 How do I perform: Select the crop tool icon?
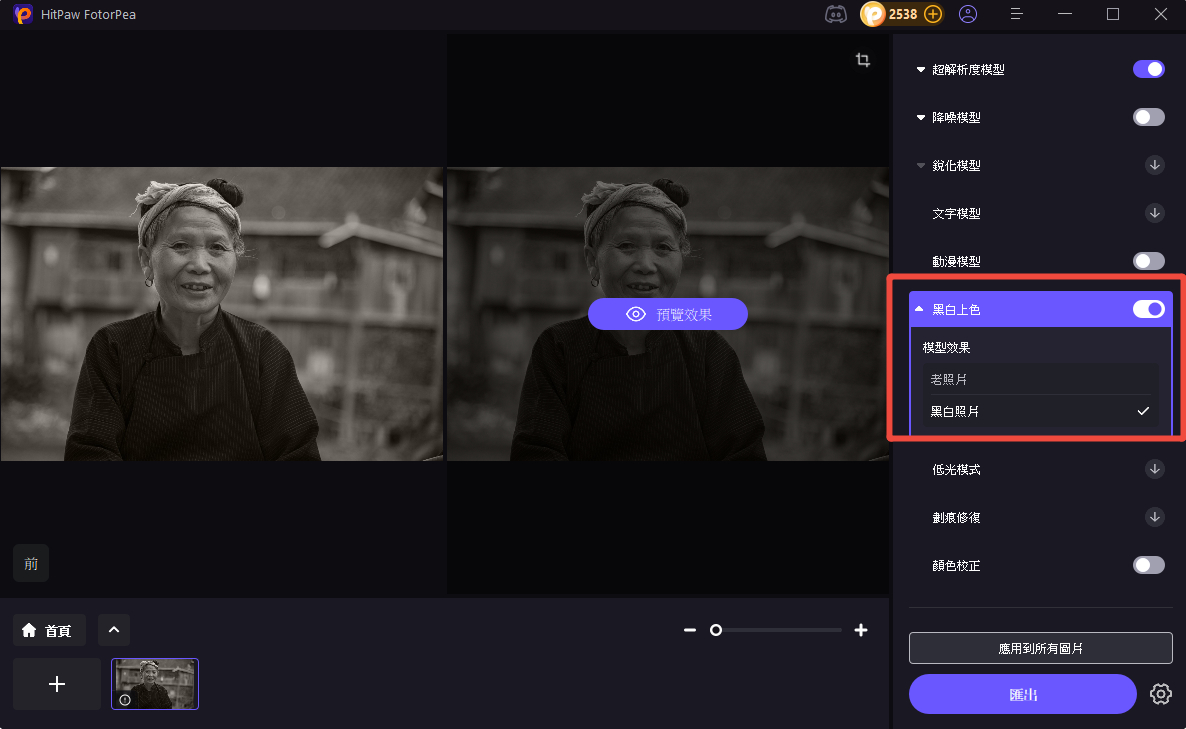(863, 60)
